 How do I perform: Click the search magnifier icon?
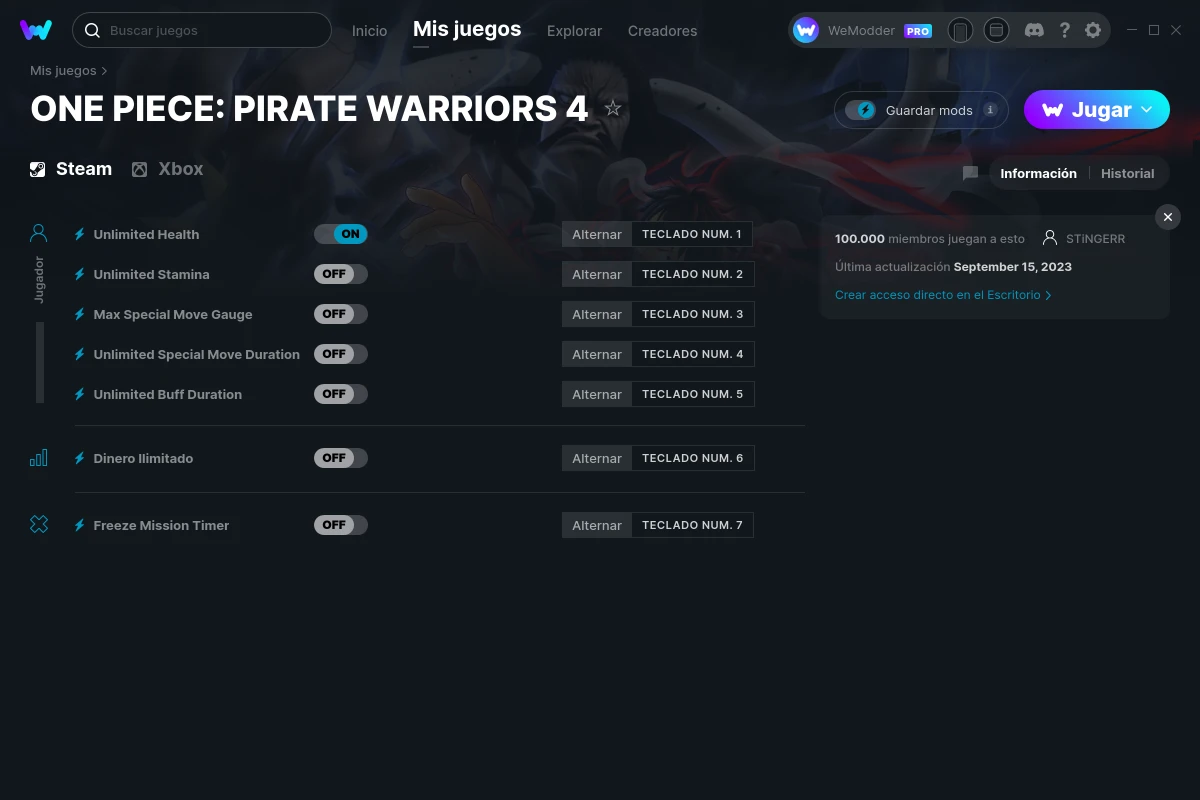click(x=92, y=30)
